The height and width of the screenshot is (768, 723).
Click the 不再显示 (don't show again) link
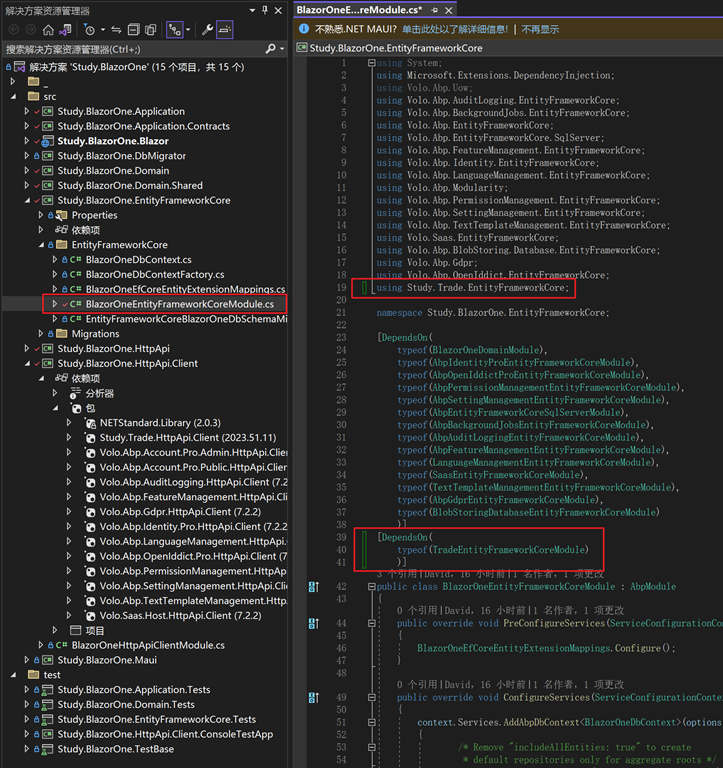coord(540,29)
